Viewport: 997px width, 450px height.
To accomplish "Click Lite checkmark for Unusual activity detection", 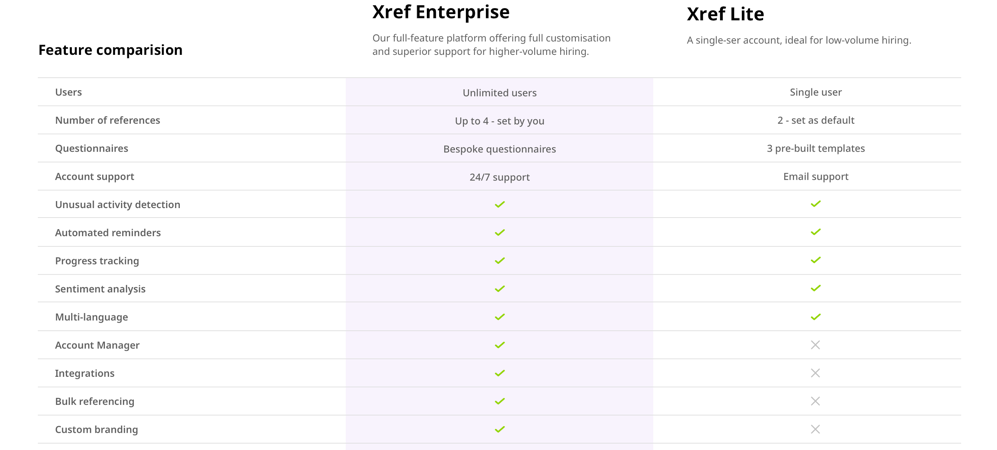I will coord(816,204).
